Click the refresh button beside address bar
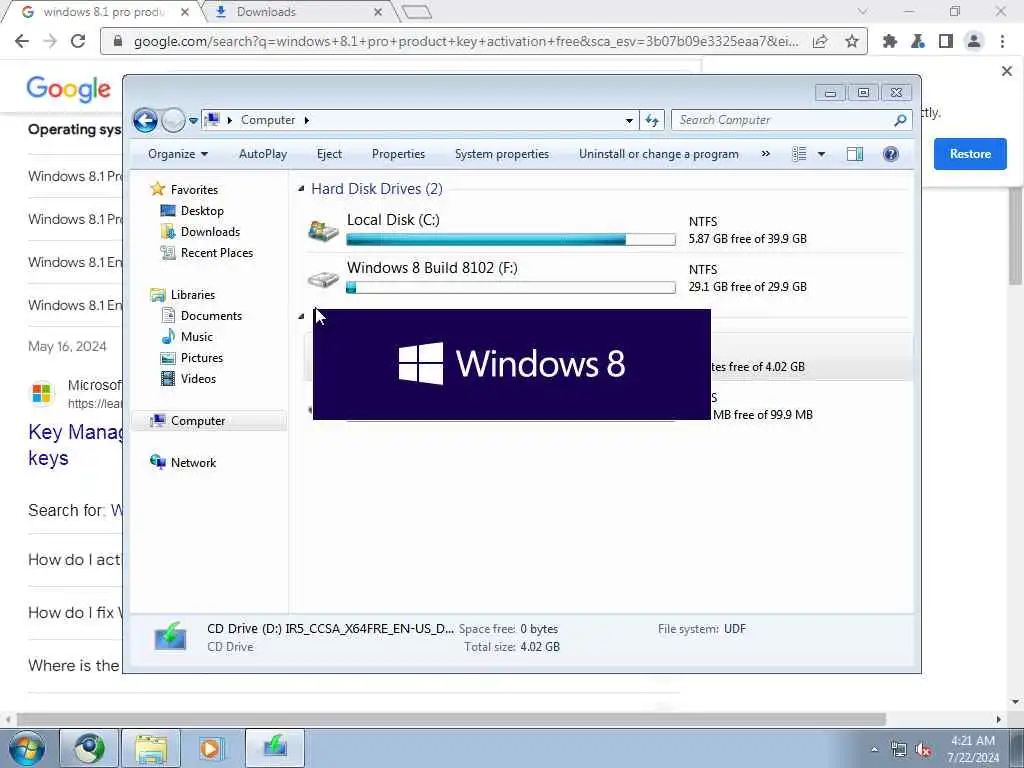This screenshot has width=1024, height=768. point(652,120)
